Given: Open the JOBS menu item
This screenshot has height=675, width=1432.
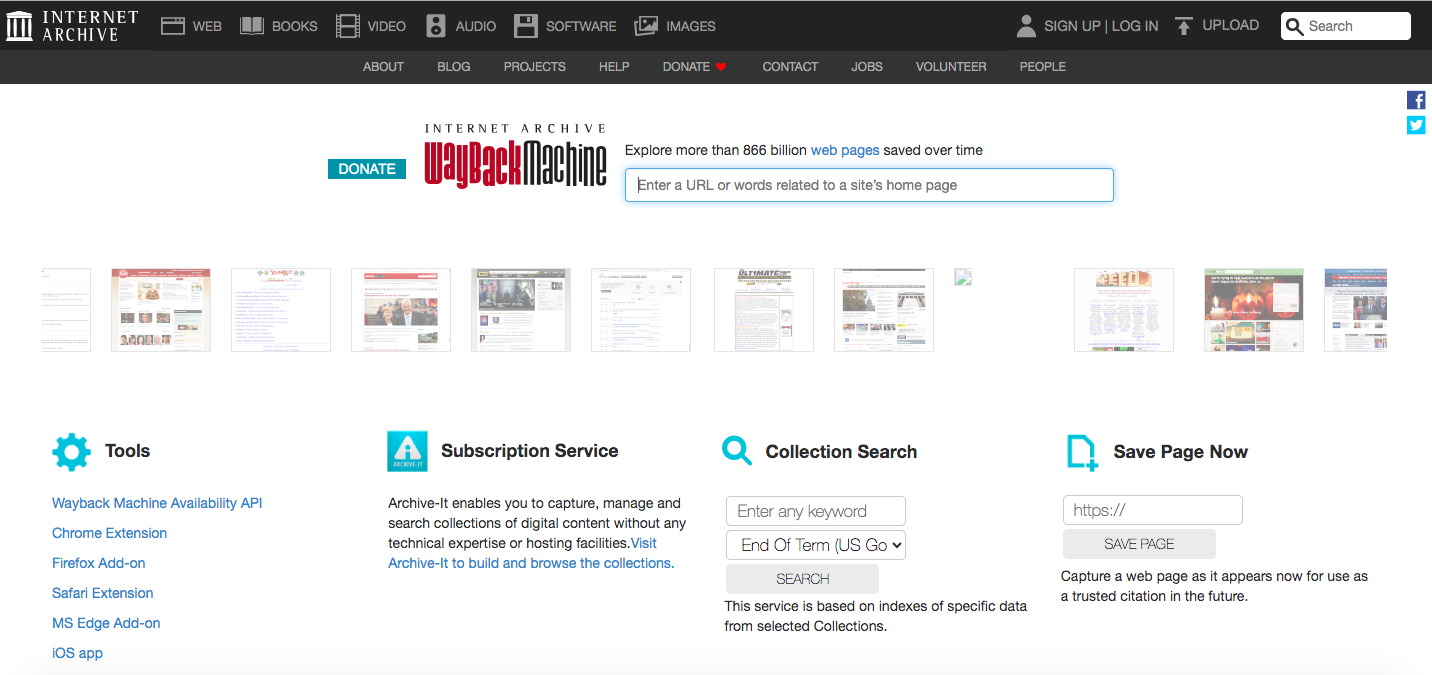Looking at the screenshot, I should 867,67.
